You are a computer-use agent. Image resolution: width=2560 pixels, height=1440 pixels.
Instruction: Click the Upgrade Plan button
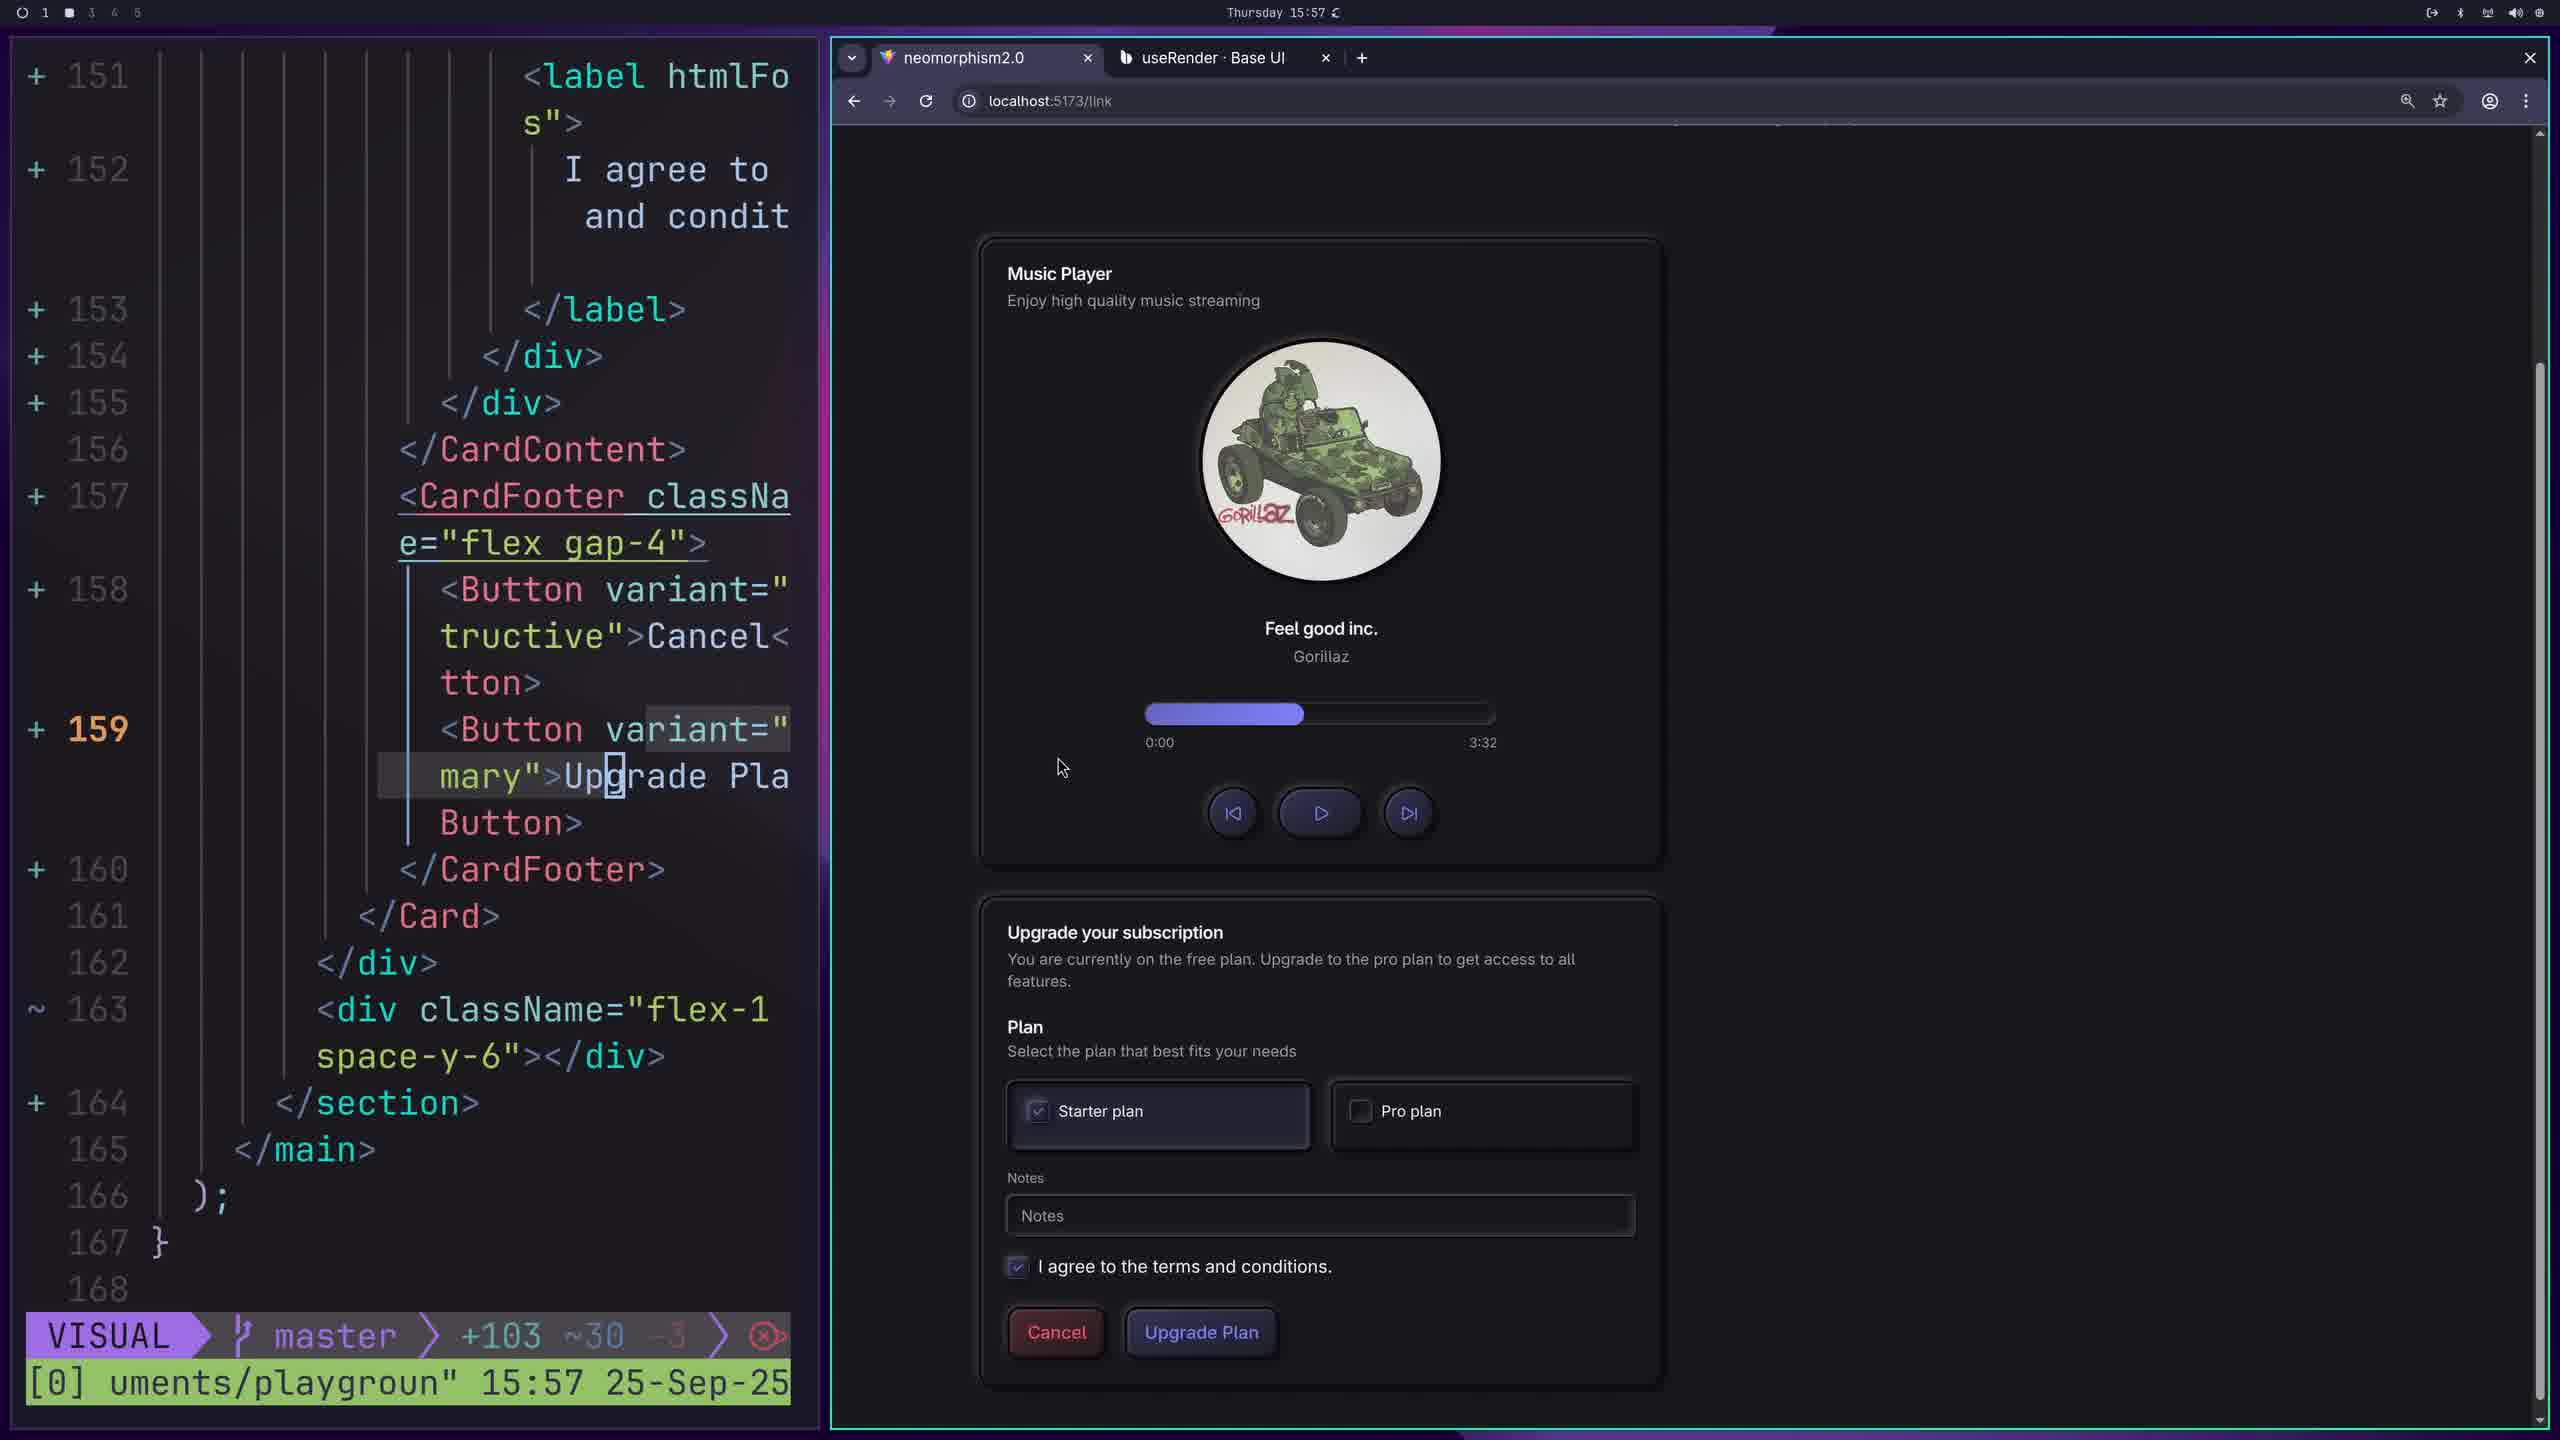click(1201, 1332)
